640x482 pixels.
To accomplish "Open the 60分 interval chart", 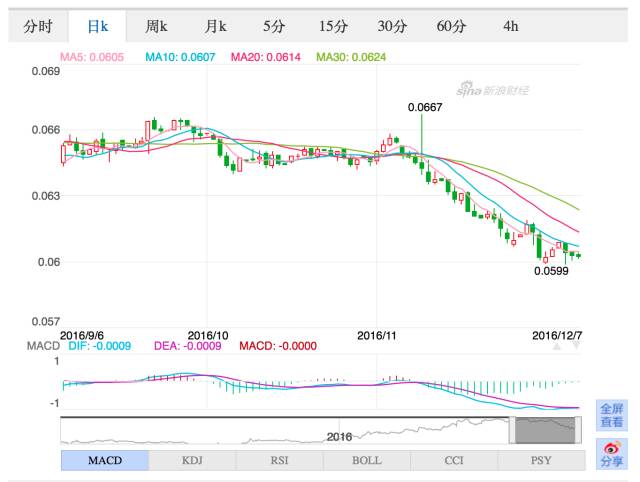I will click(451, 26).
